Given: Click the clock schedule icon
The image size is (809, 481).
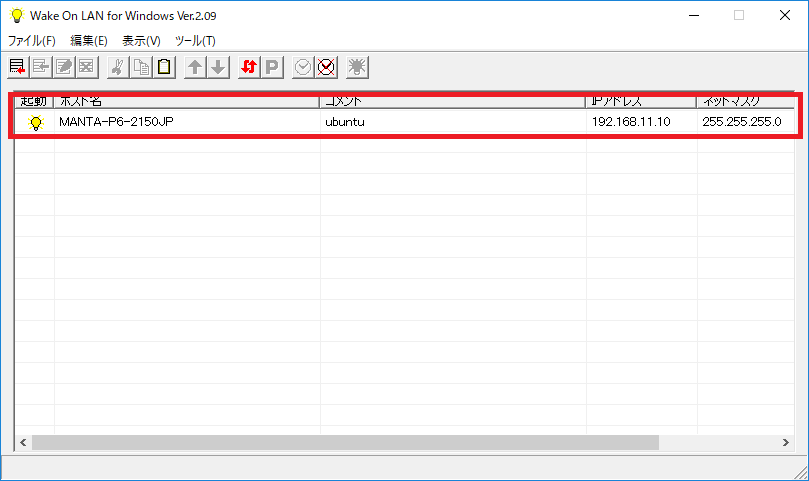Looking at the screenshot, I should click(x=303, y=67).
